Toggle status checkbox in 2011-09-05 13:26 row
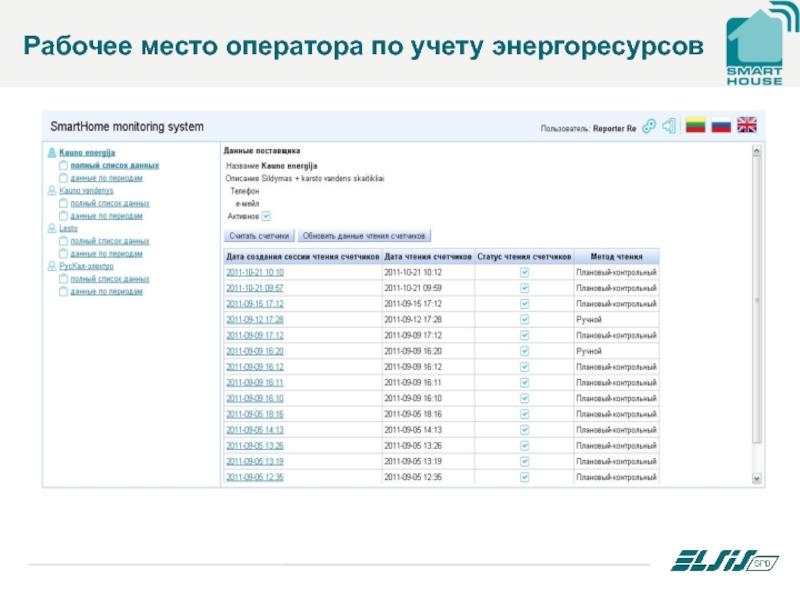This screenshot has height=600, width=800. pyautogui.click(x=524, y=446)
